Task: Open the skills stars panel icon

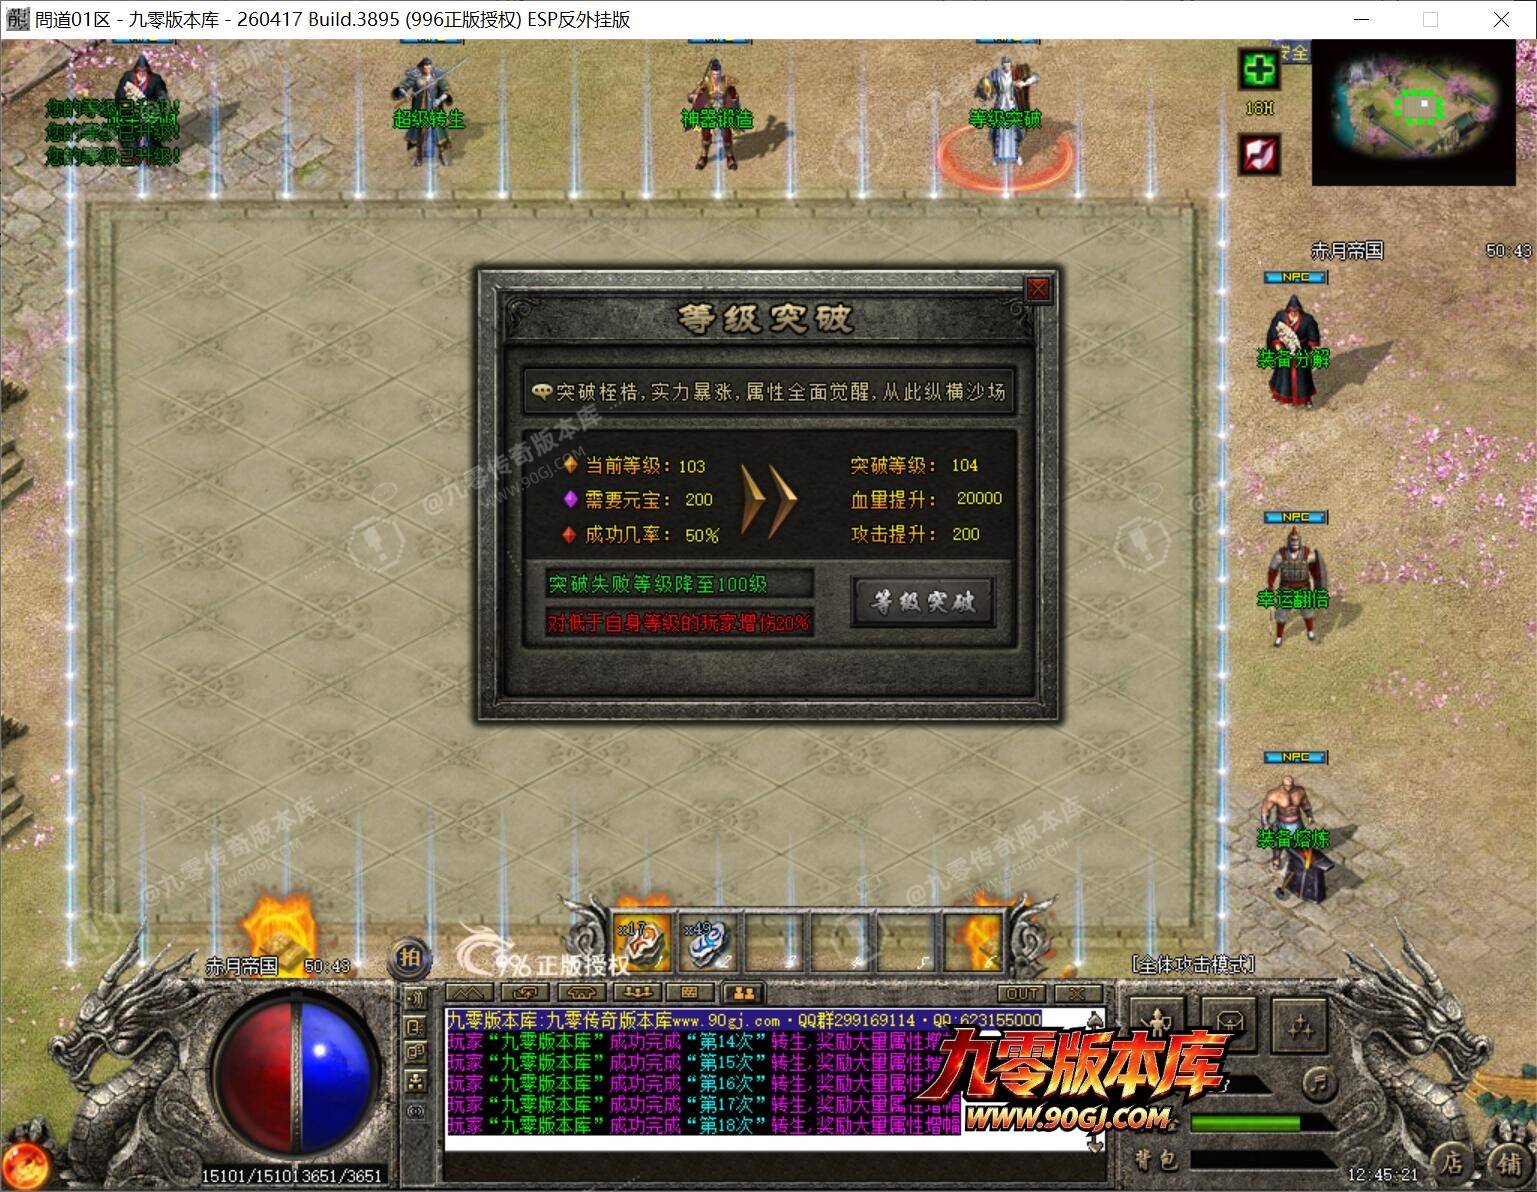Action: click(1301, 1025)
